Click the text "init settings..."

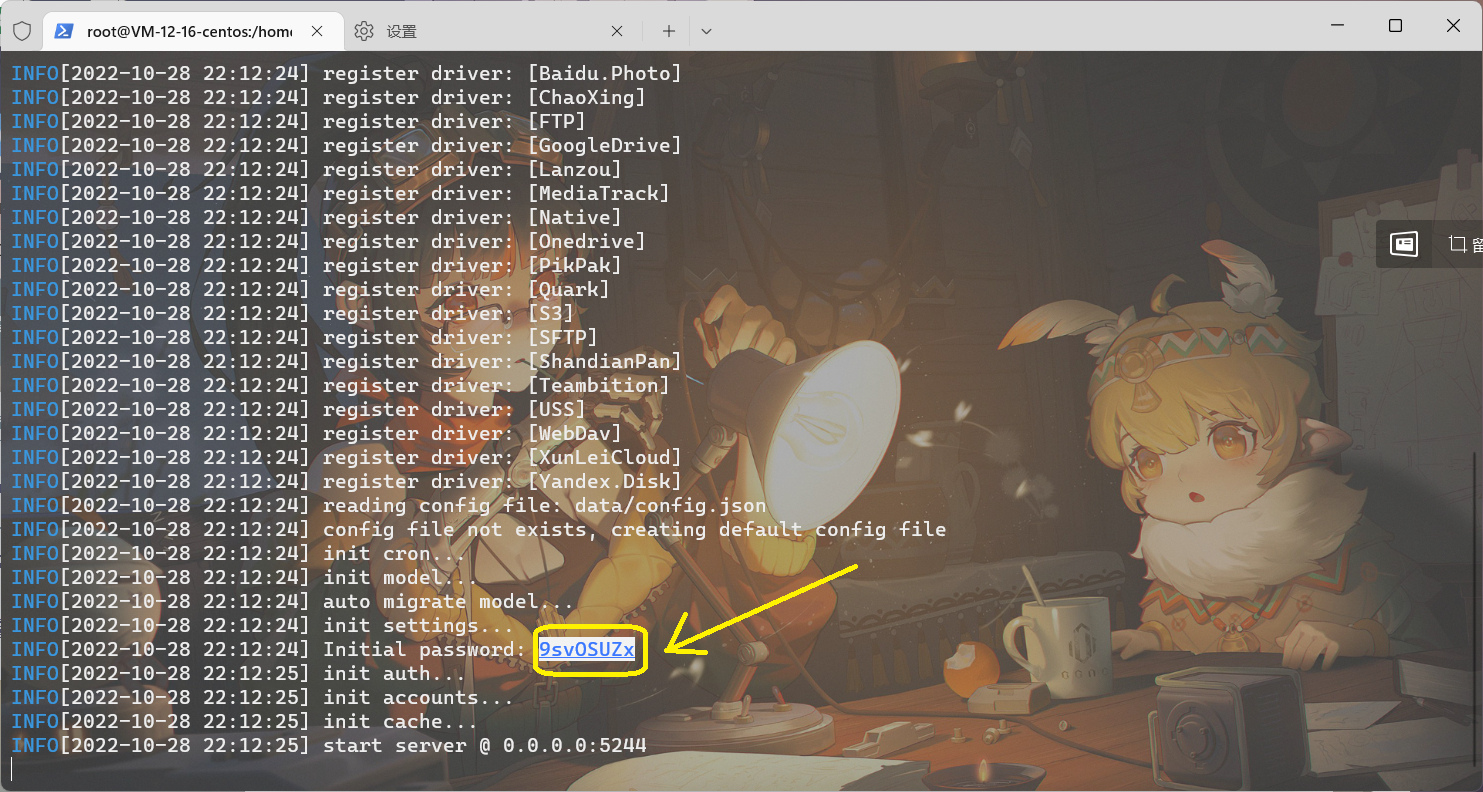[419, 626]
